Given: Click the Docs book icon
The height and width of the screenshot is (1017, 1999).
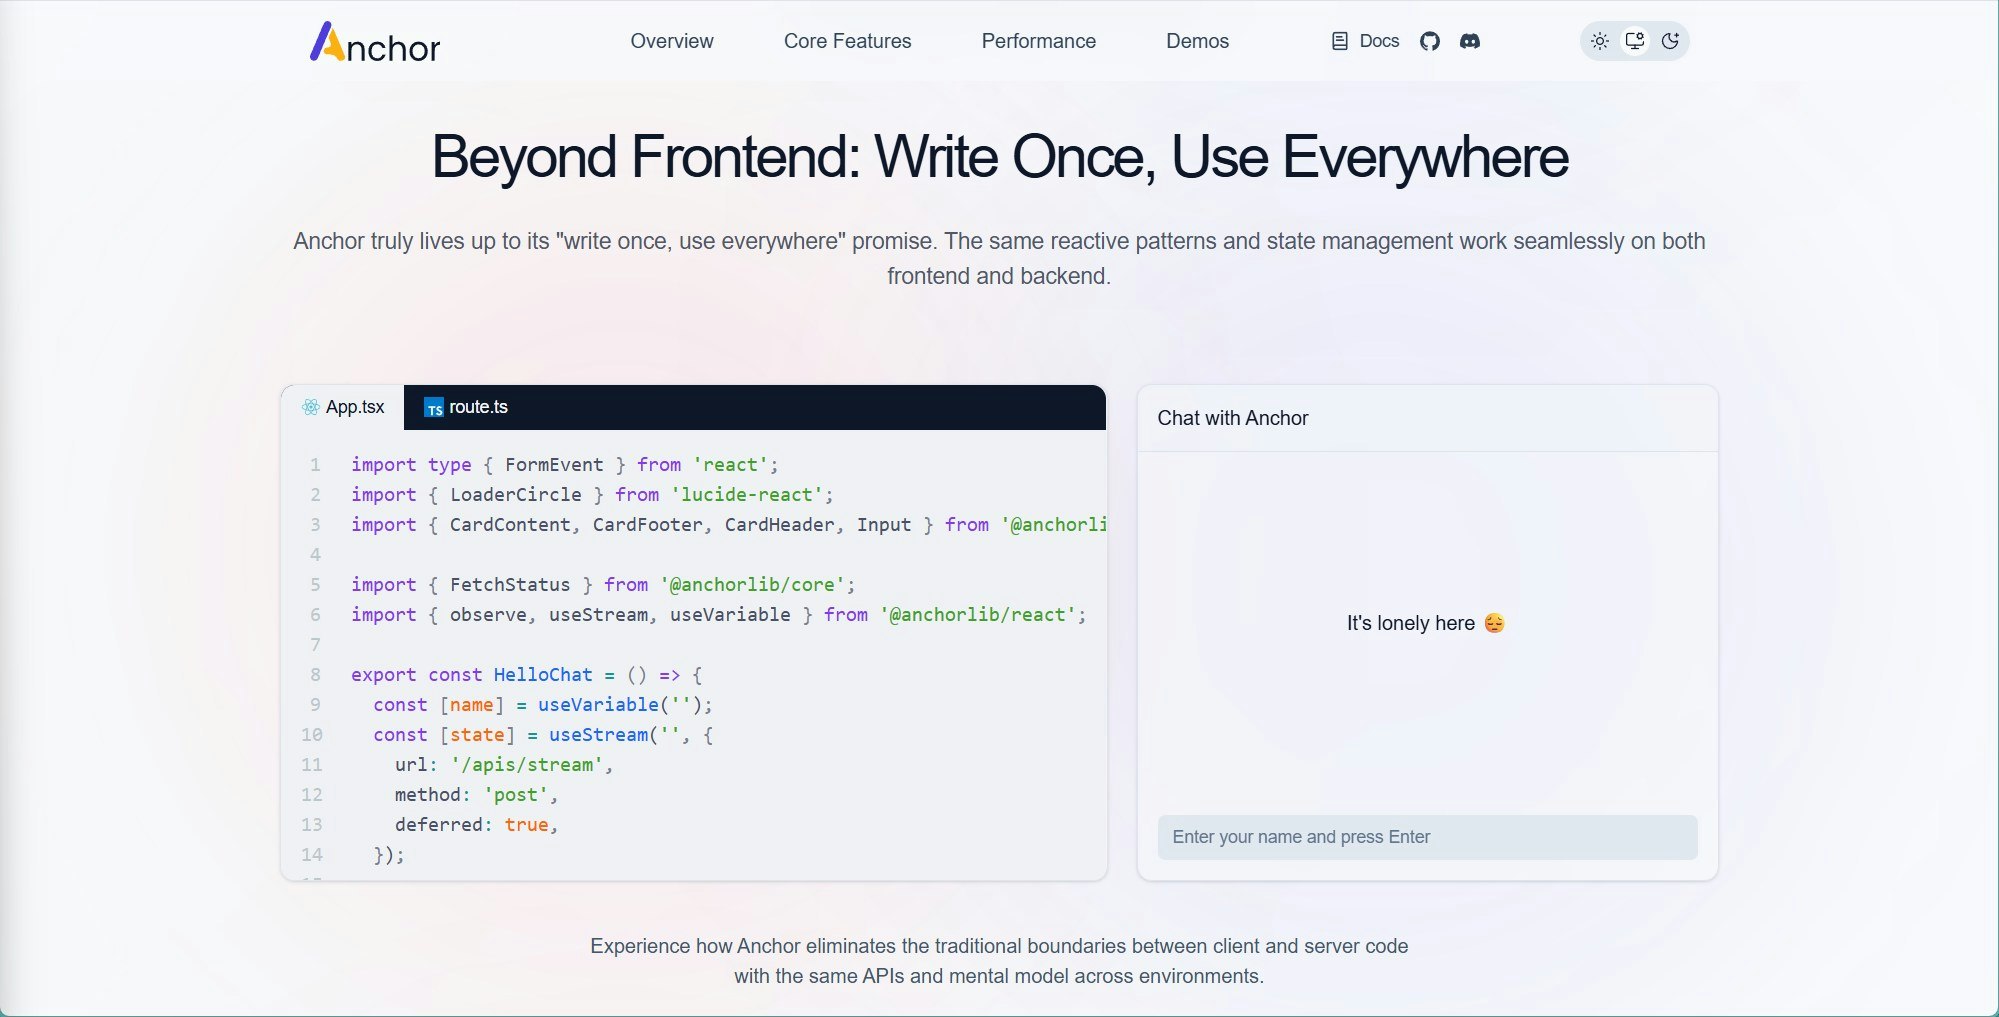Looking at the screenshot, I should click(1340, 41).
